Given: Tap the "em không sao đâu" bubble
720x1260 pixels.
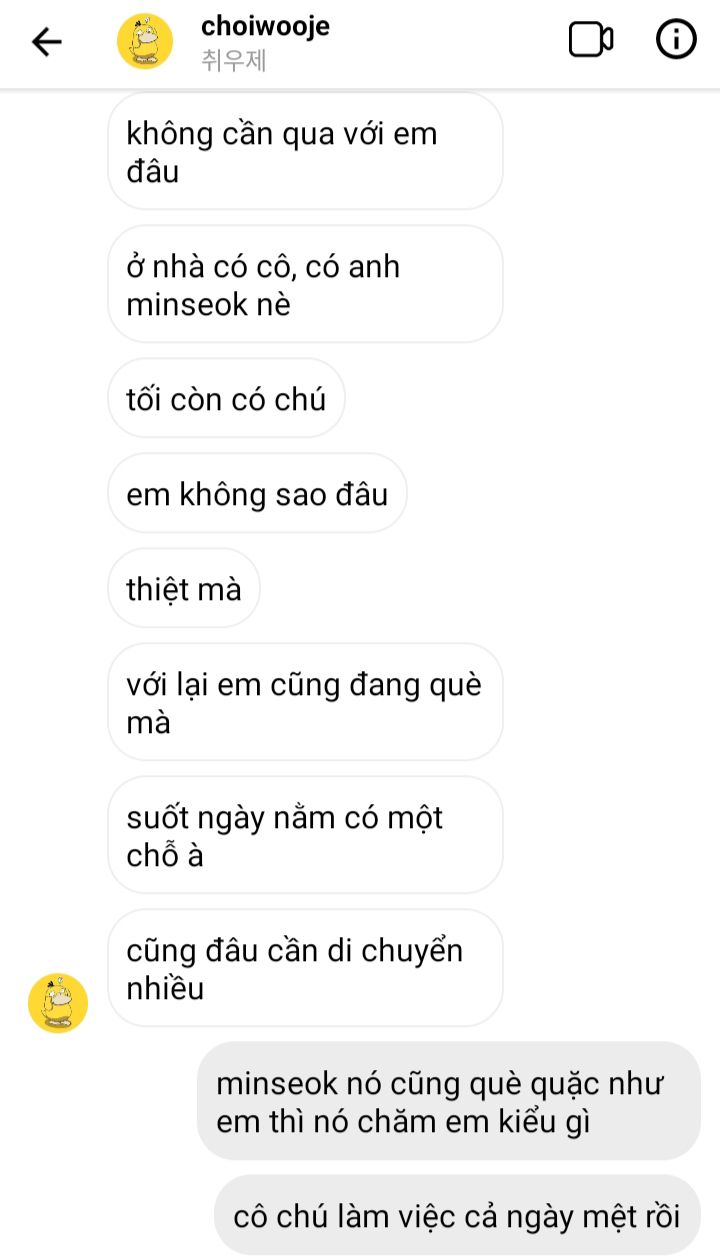Looking at the screenshot, I should point(257,494).
